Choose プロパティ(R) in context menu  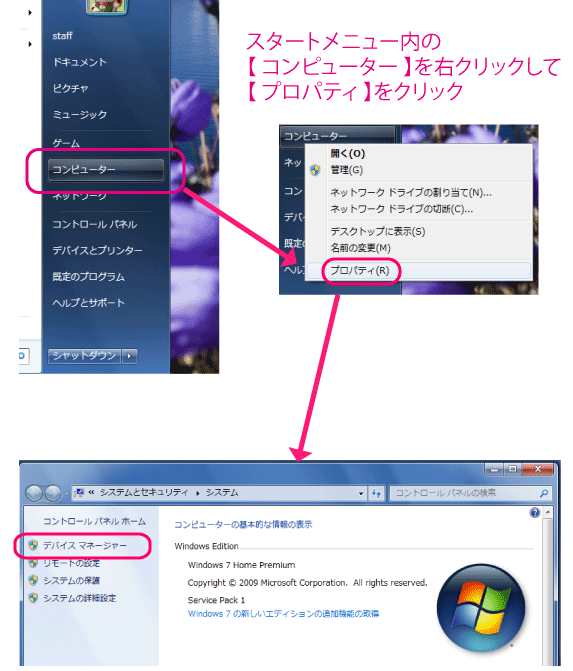[x=359, y=270]
